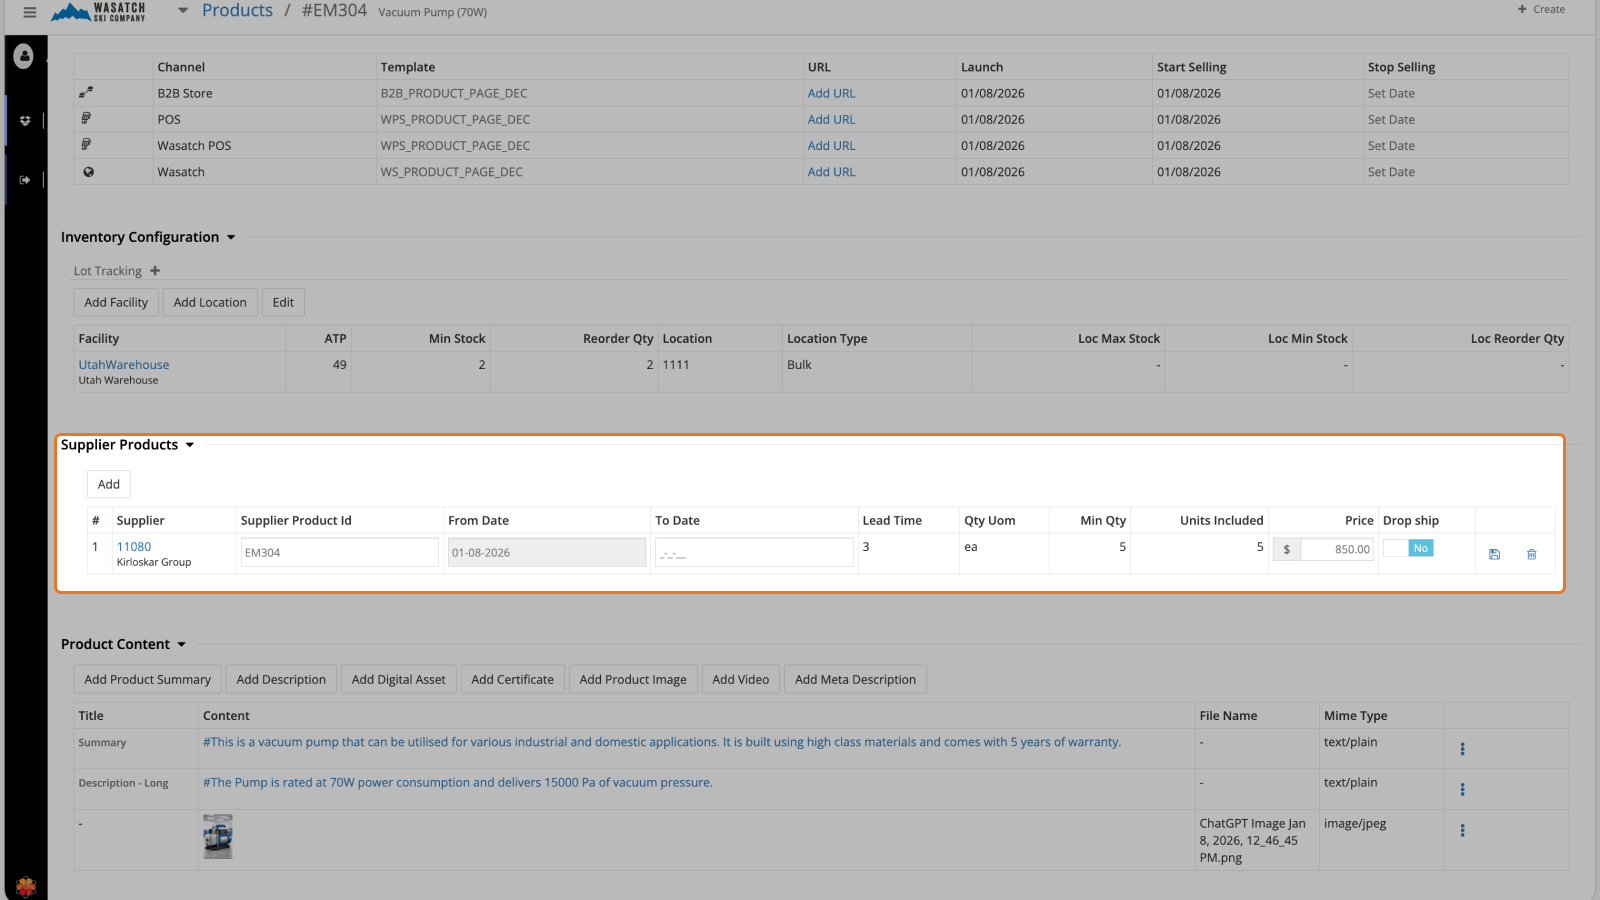The width and height of the screenshot is (1600, 900).
Task: Open the options menu for the Description - Long row
Action: [x=1463, y=789]
